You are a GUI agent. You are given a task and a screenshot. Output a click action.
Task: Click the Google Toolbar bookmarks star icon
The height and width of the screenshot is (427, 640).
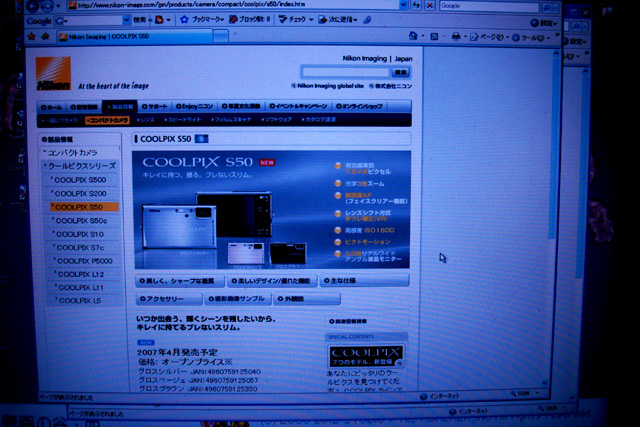[184, 19]
